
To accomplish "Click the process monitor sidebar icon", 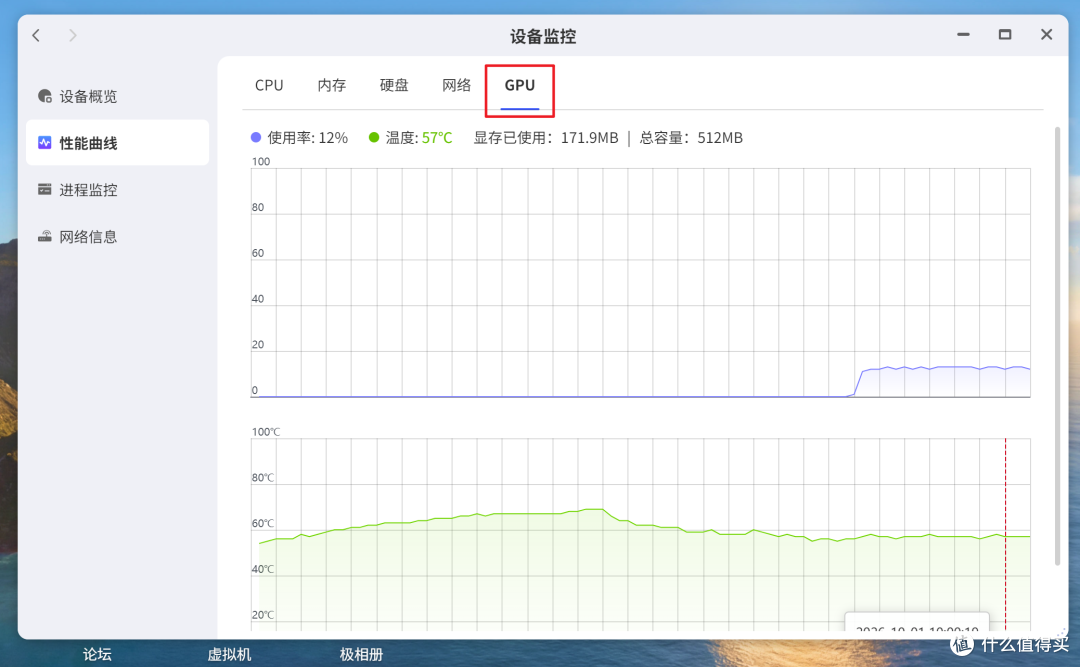I will coord(45,189).
